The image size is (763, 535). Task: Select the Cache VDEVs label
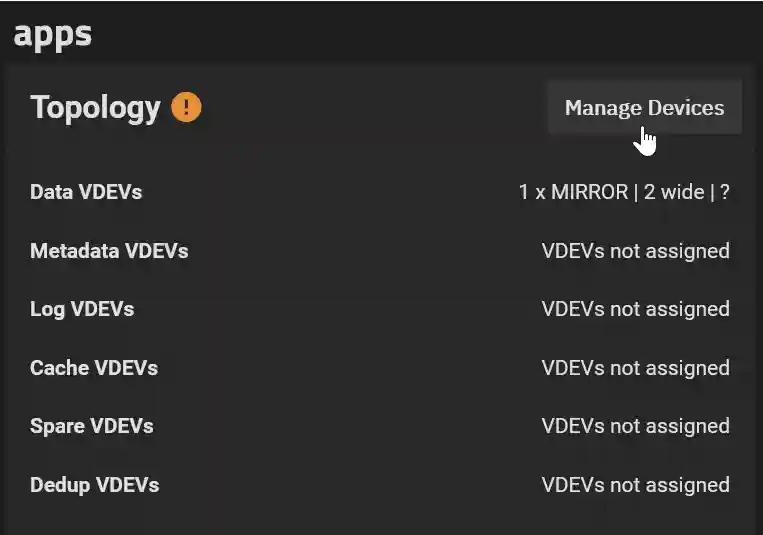point(94,368)
